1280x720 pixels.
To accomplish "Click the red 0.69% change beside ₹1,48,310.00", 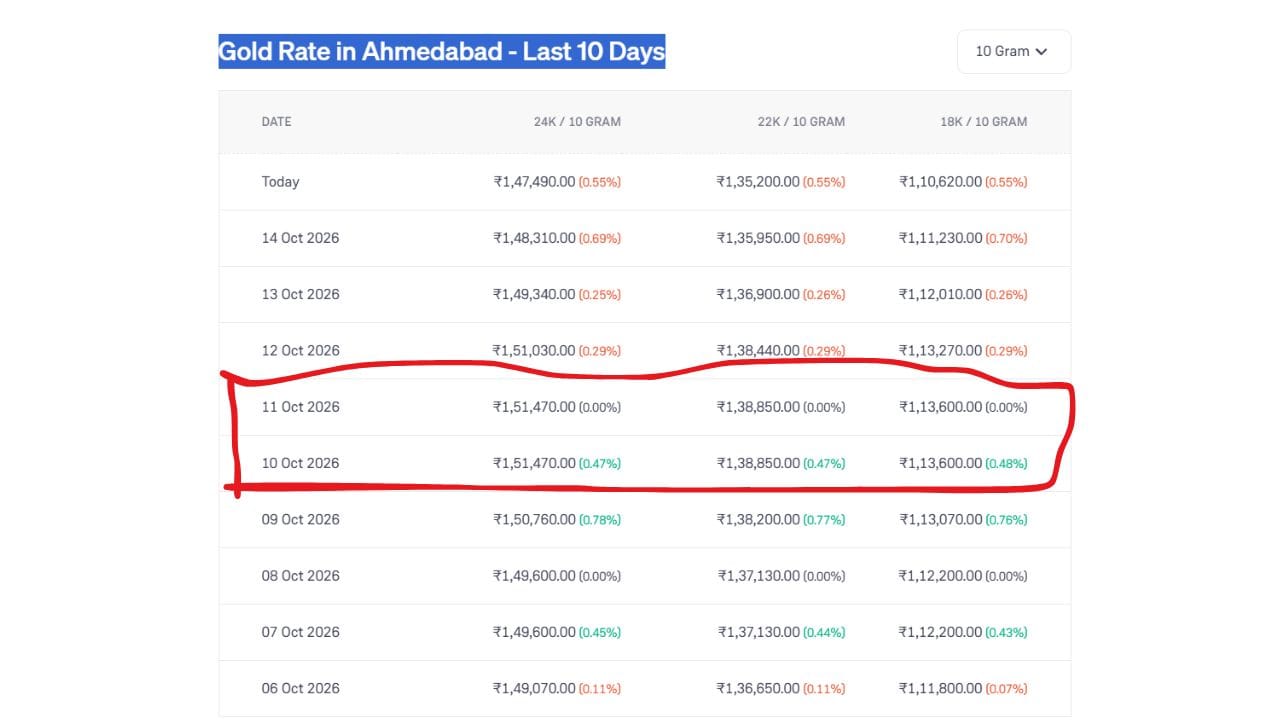I will [600, 239].
